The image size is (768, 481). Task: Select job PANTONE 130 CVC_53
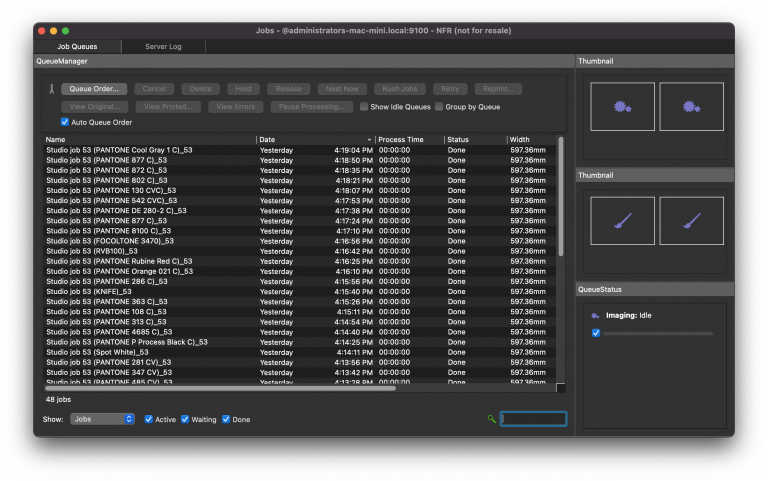pos(300,191)
